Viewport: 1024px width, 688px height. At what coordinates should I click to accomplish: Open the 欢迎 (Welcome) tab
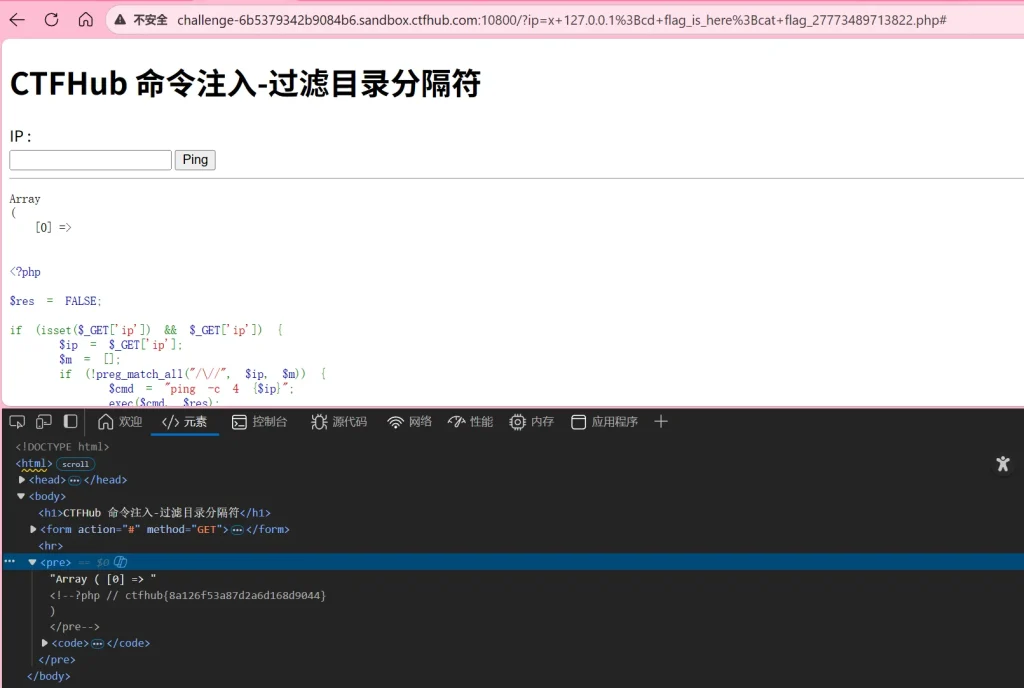pos(120,422)
